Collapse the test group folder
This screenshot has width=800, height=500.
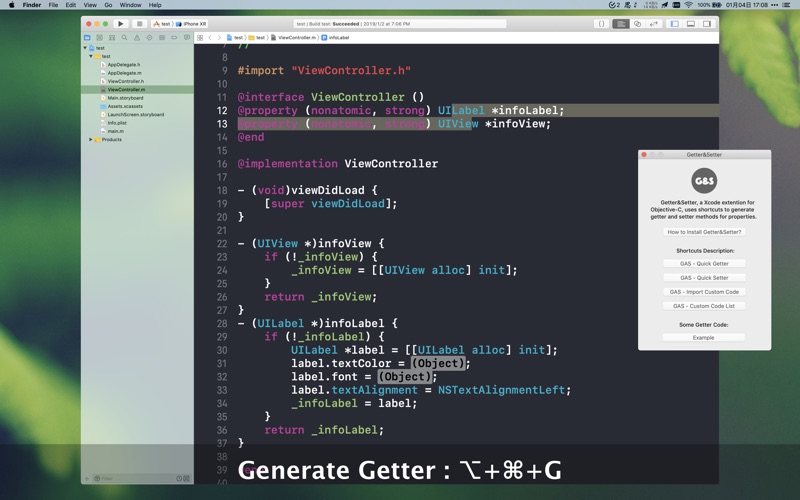click(x=91, y=56)
